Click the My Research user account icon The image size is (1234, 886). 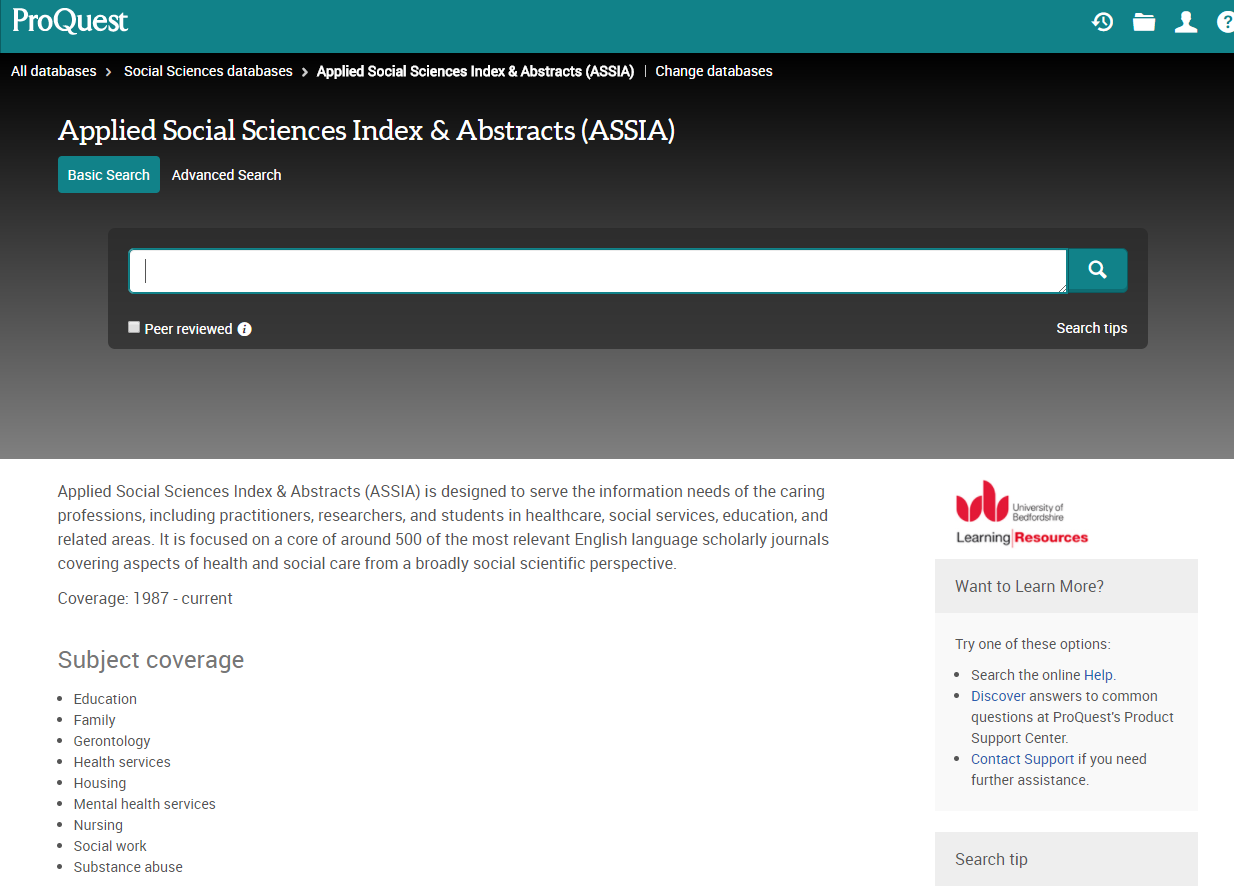pyautogui.click(x=1186, y=22)
